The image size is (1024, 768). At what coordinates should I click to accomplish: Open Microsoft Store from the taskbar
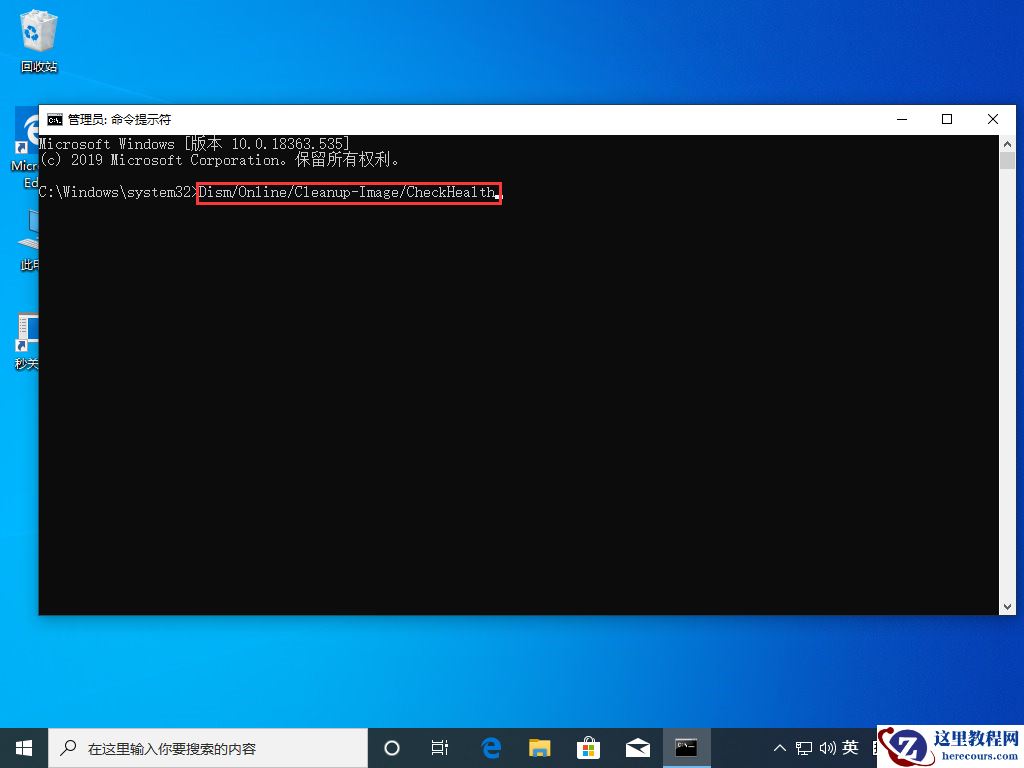click(588, 747)
